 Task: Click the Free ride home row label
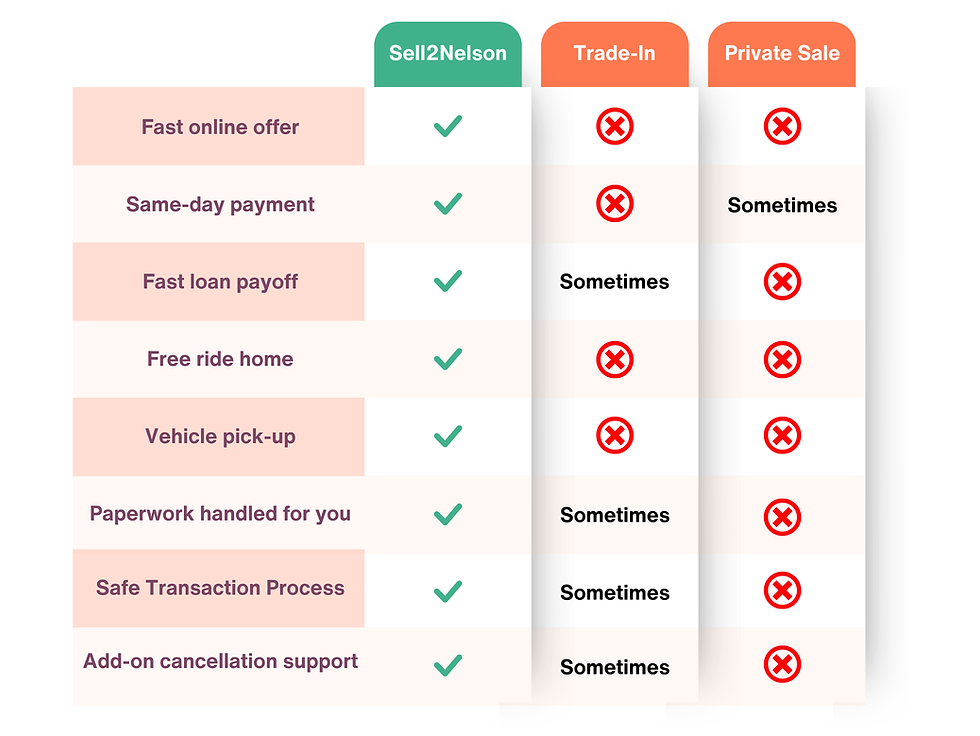220,359
